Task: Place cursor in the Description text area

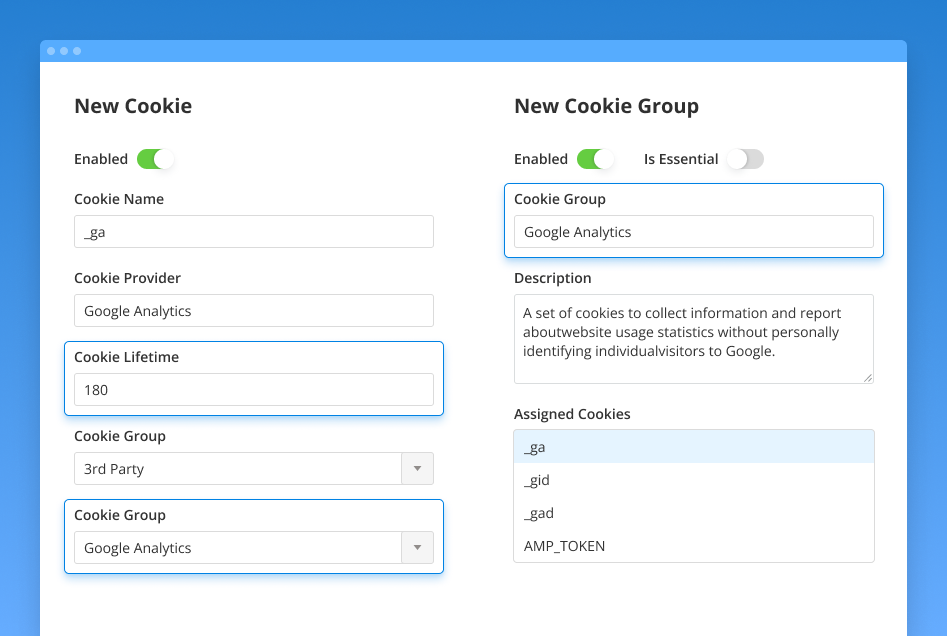Action: pyautogui.click(x=693, y=338)
